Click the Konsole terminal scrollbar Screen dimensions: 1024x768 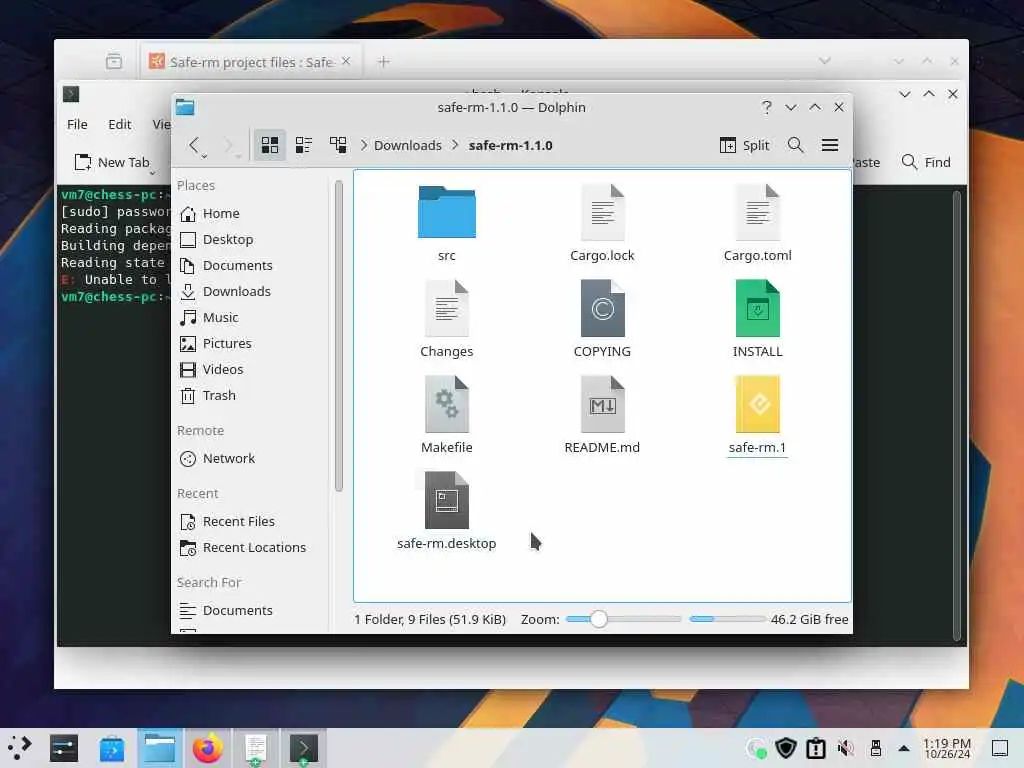(956, 416)
